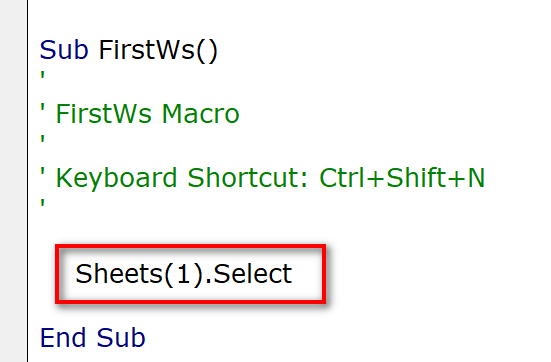Click the 'FirstWs Macro' comment line
551x362 pixels.
[x=140, y=114]
